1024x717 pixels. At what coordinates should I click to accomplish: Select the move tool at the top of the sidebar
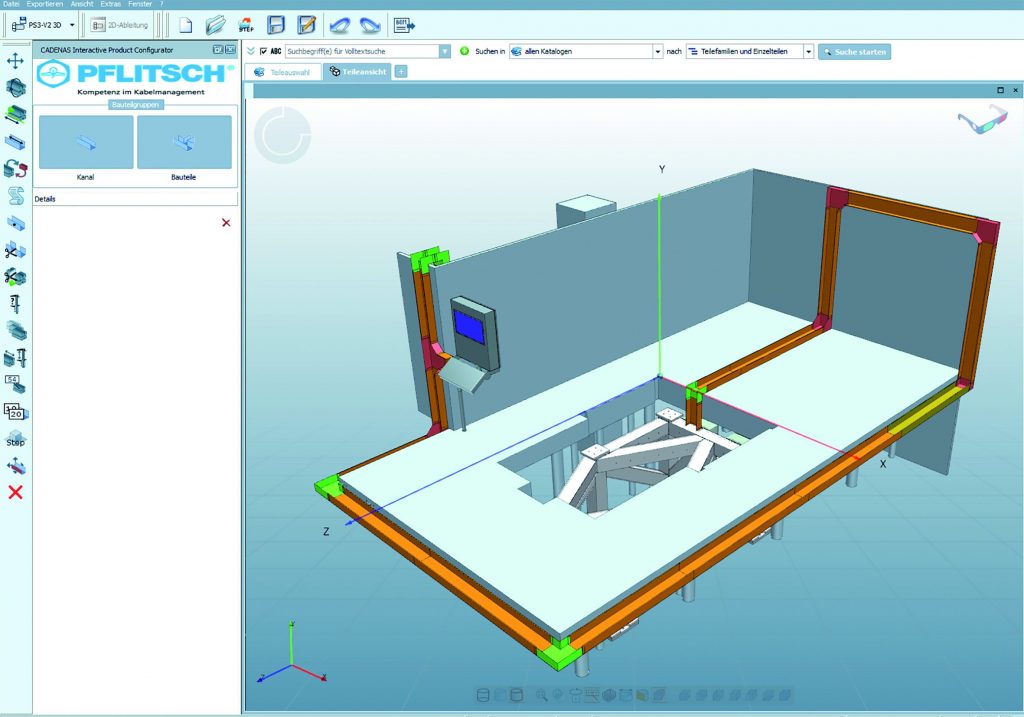coord(14,62)
